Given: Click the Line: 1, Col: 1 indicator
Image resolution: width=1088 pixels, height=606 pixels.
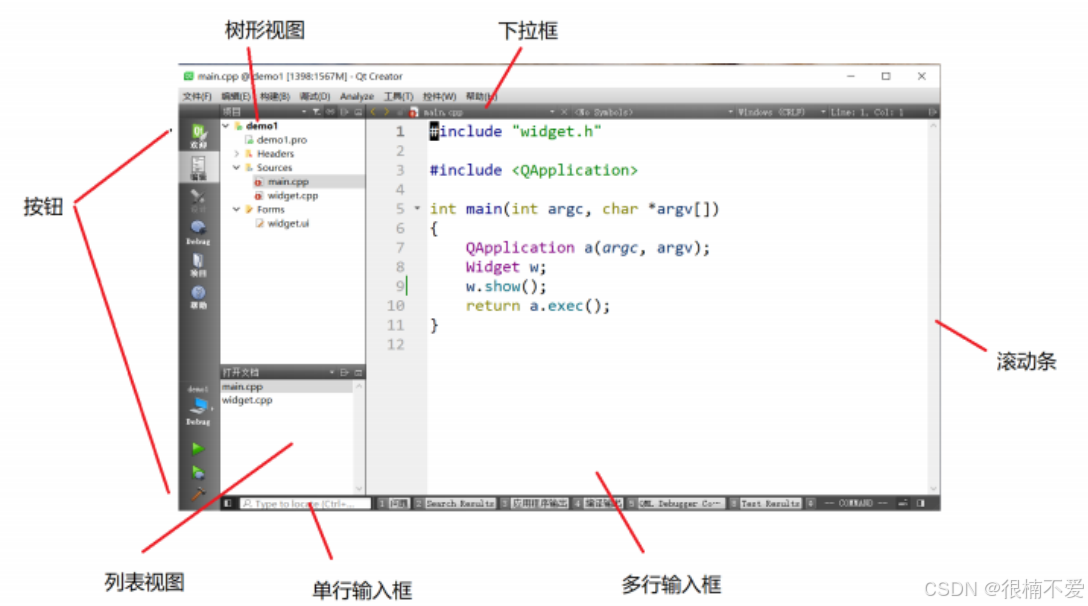Looking at the screenshot, I should pyautogui.click(x=867, y=112).
